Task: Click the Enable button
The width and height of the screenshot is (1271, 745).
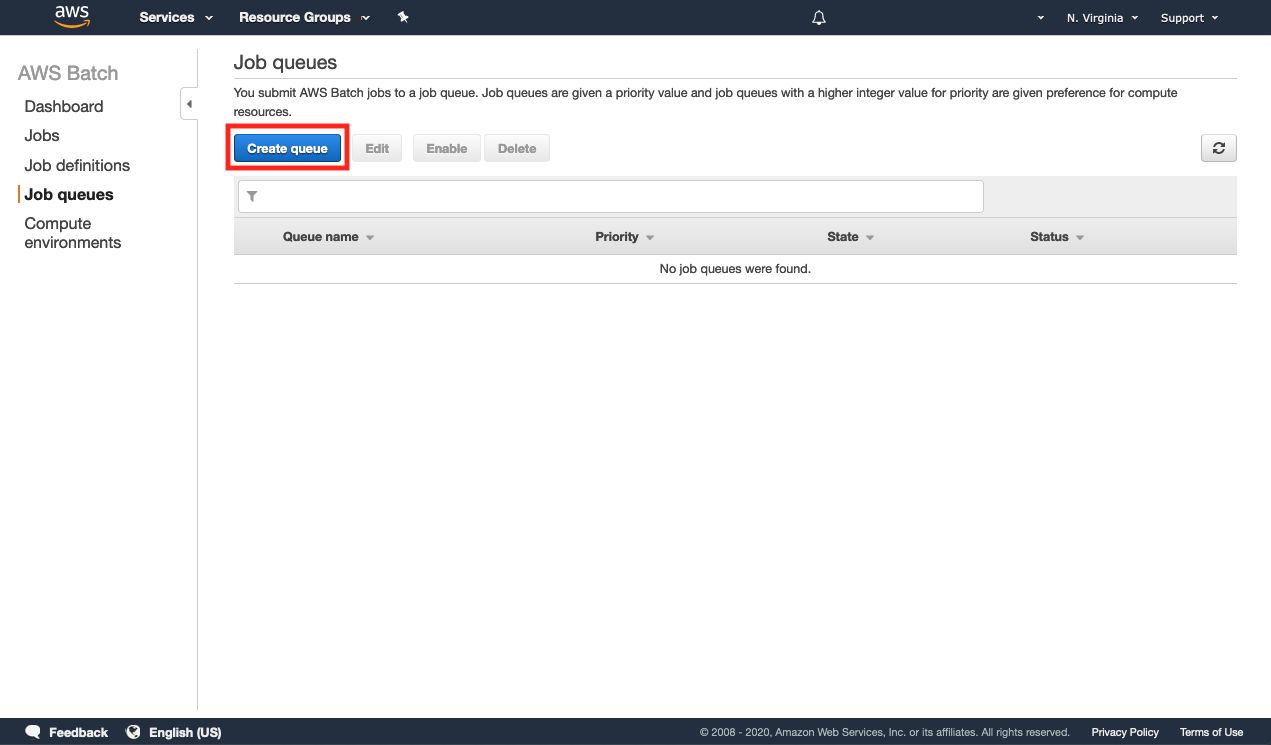Action: pos(447,148)
